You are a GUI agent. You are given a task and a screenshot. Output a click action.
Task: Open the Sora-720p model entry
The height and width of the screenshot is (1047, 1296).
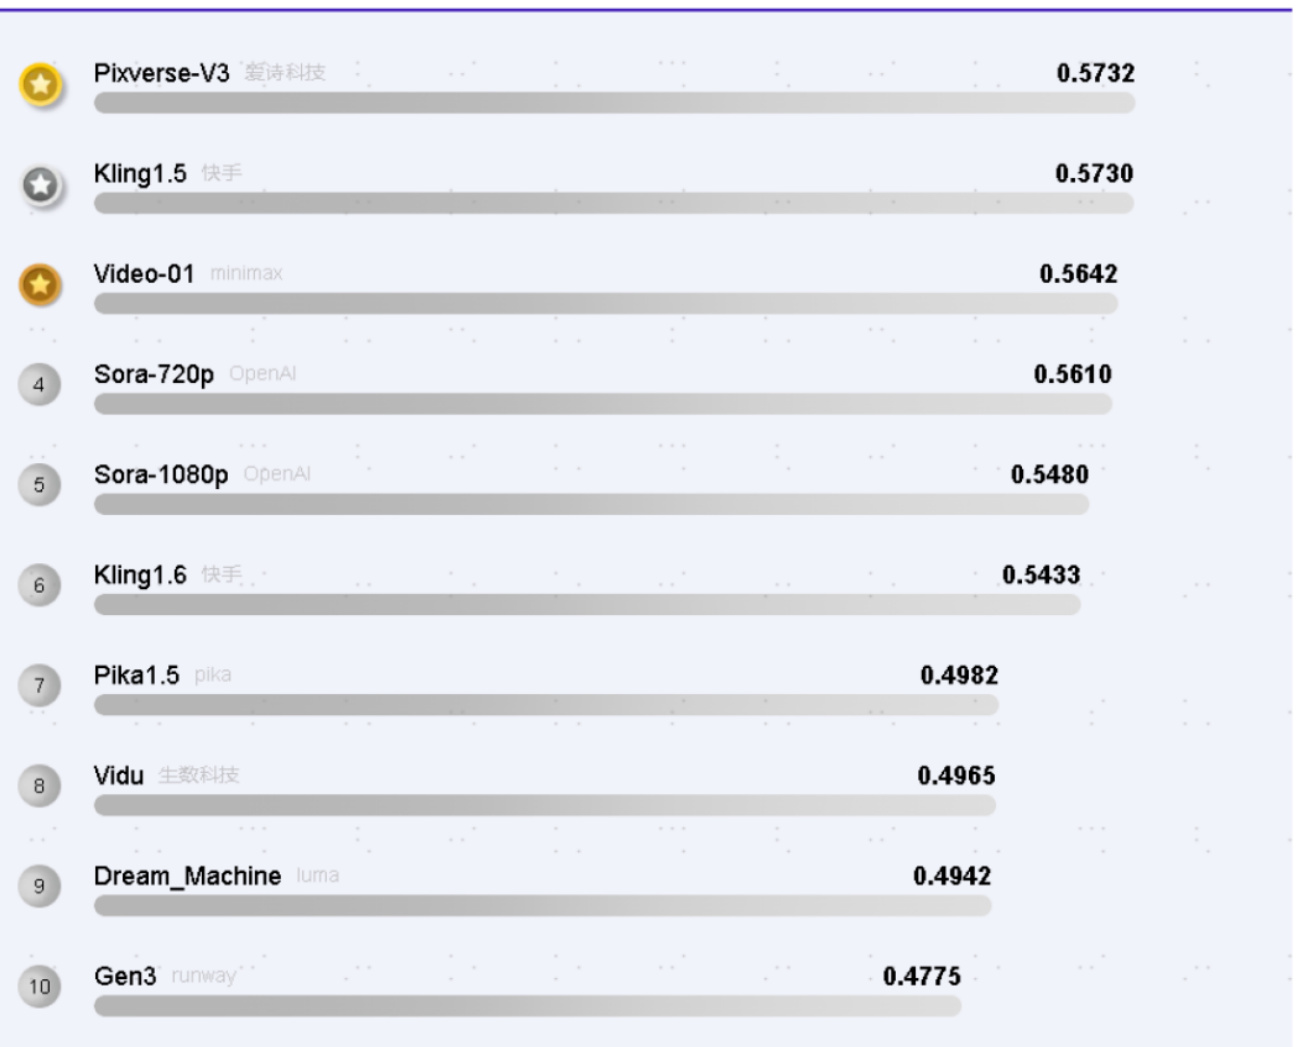[x=154, y=374]
